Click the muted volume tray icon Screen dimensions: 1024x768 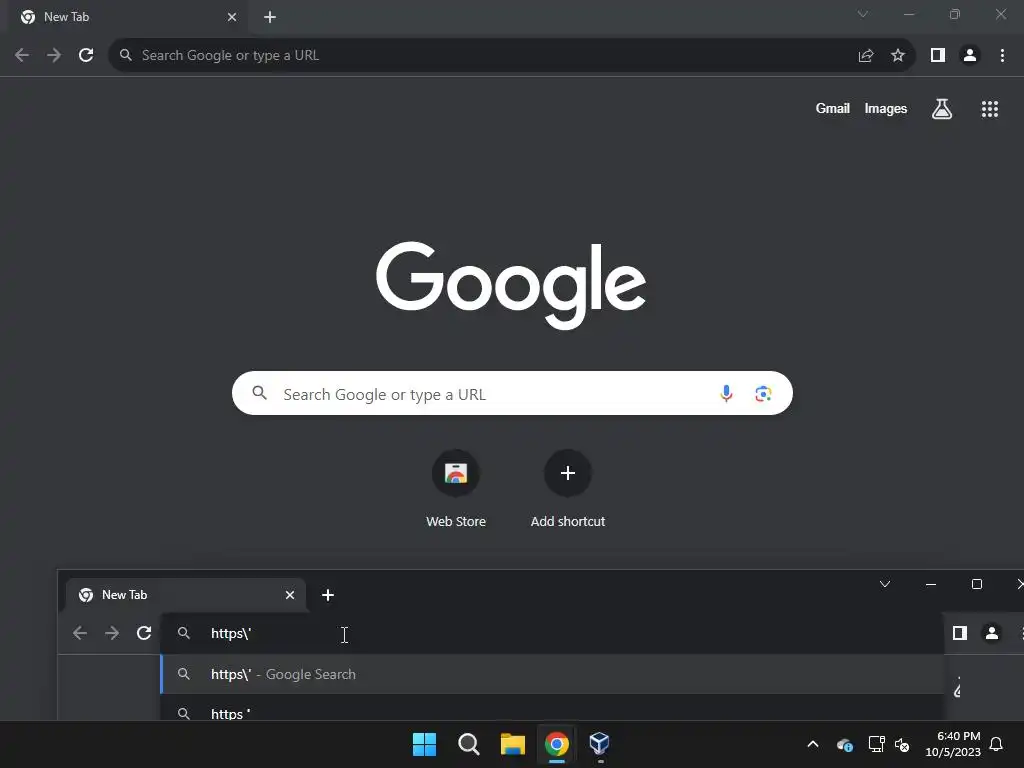click(x=903, y=744)
